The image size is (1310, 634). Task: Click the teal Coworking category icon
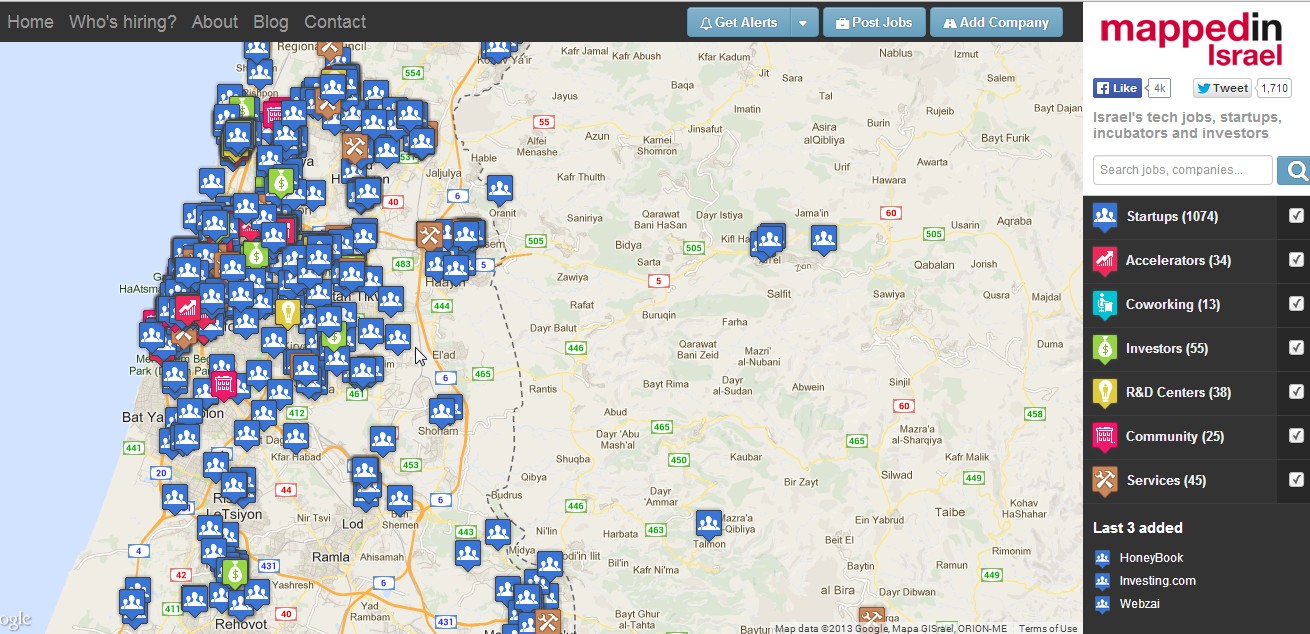pyautogui.click(x=1105, y=304)
